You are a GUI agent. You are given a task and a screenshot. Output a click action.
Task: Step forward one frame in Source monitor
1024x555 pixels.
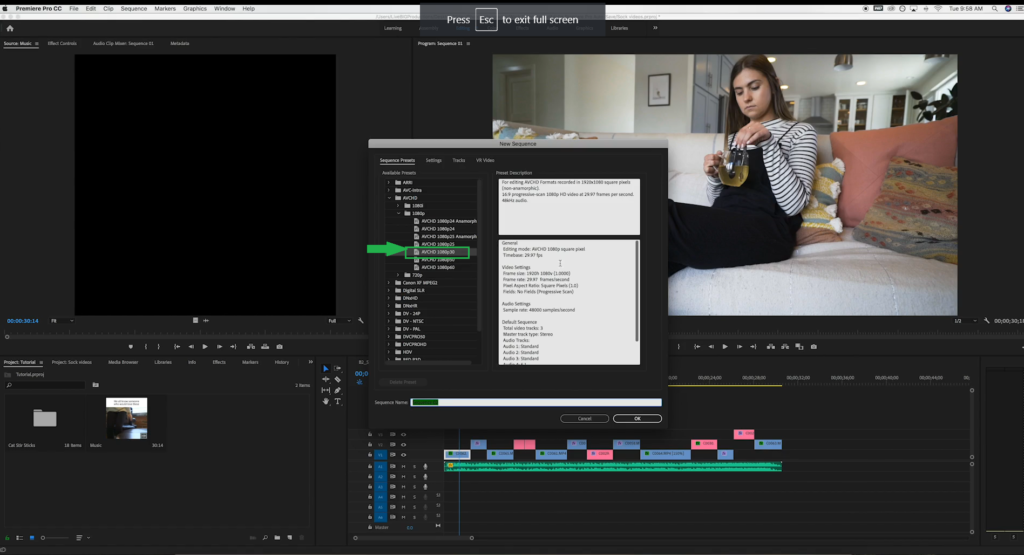[219, 347]
